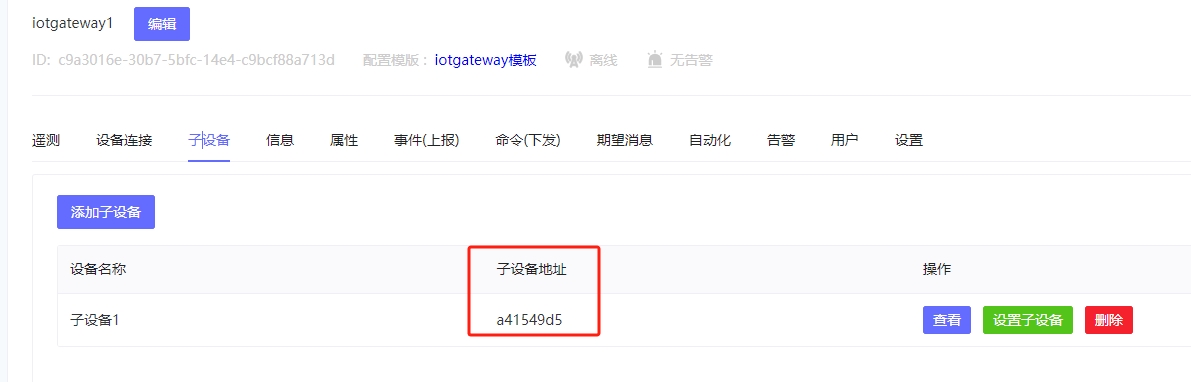Select the 子设备 tab
This screenshot has height=382, width=1191.
pos(209,140)
